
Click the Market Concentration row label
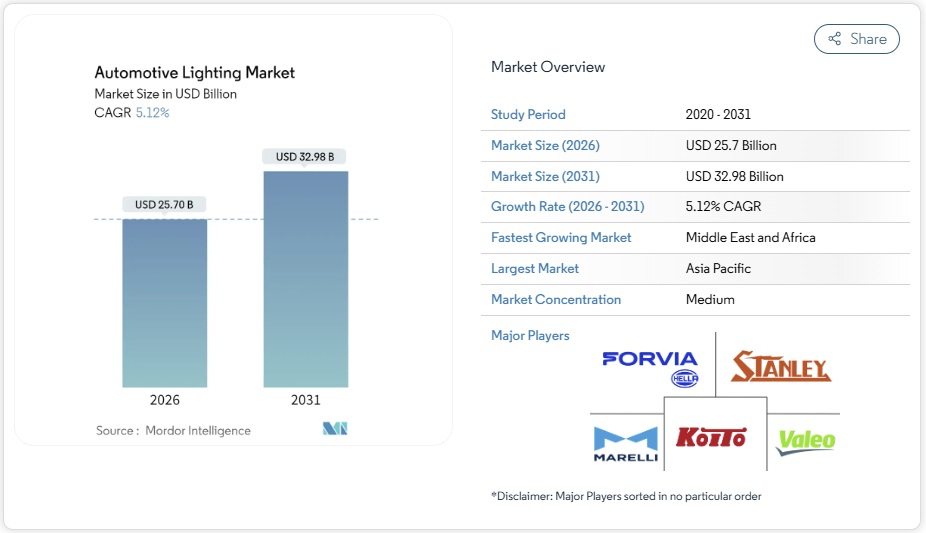pos(556,300)
